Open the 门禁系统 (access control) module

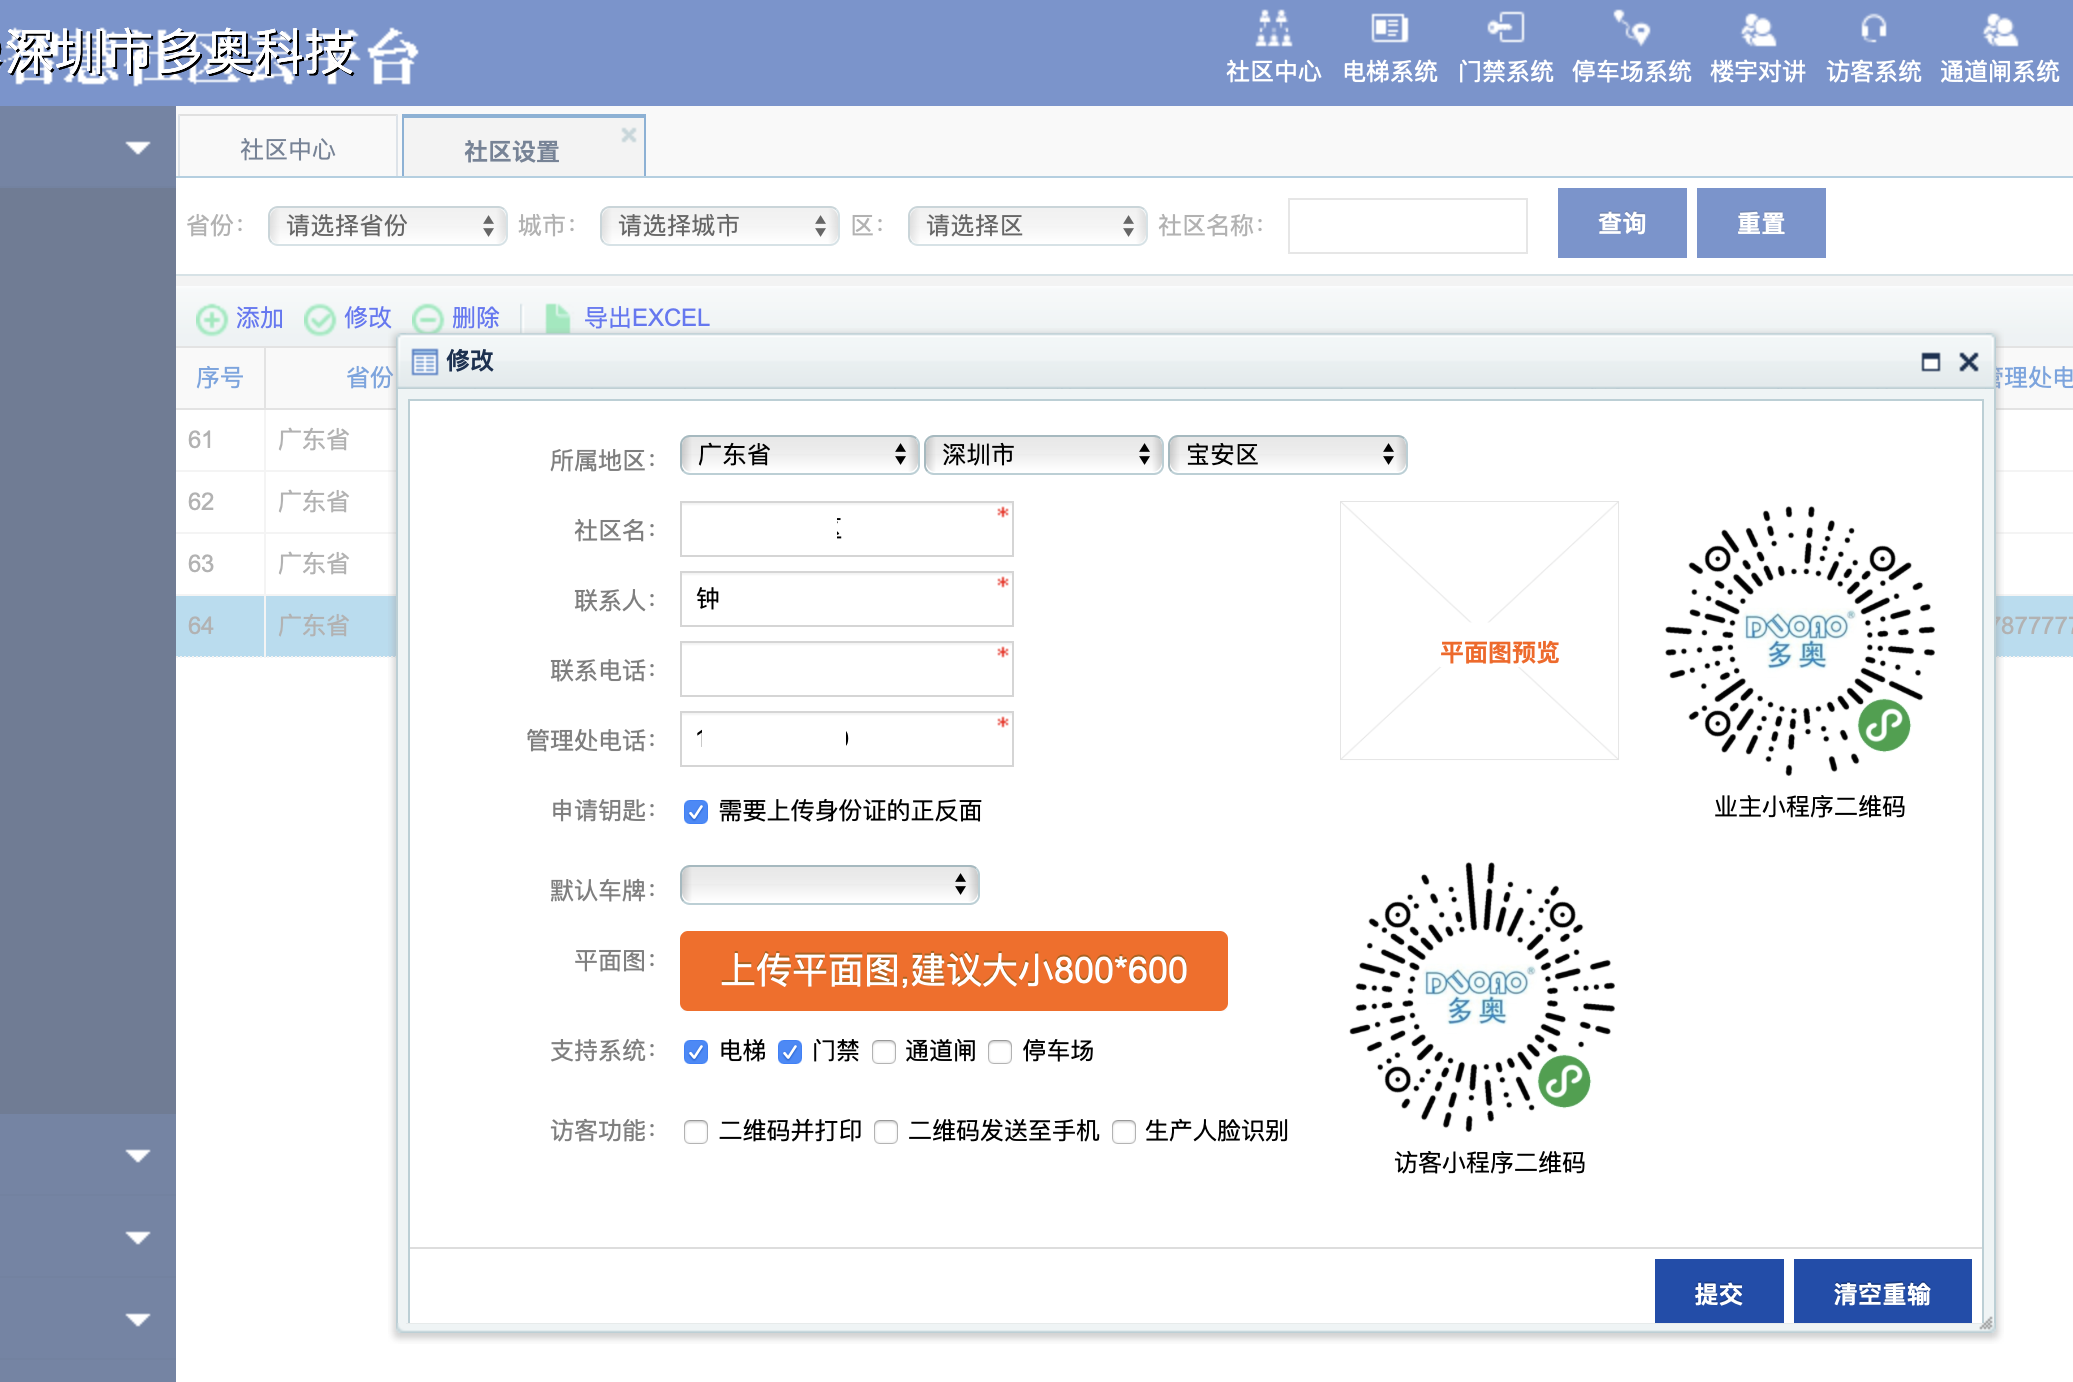[x=1507, y=45]
